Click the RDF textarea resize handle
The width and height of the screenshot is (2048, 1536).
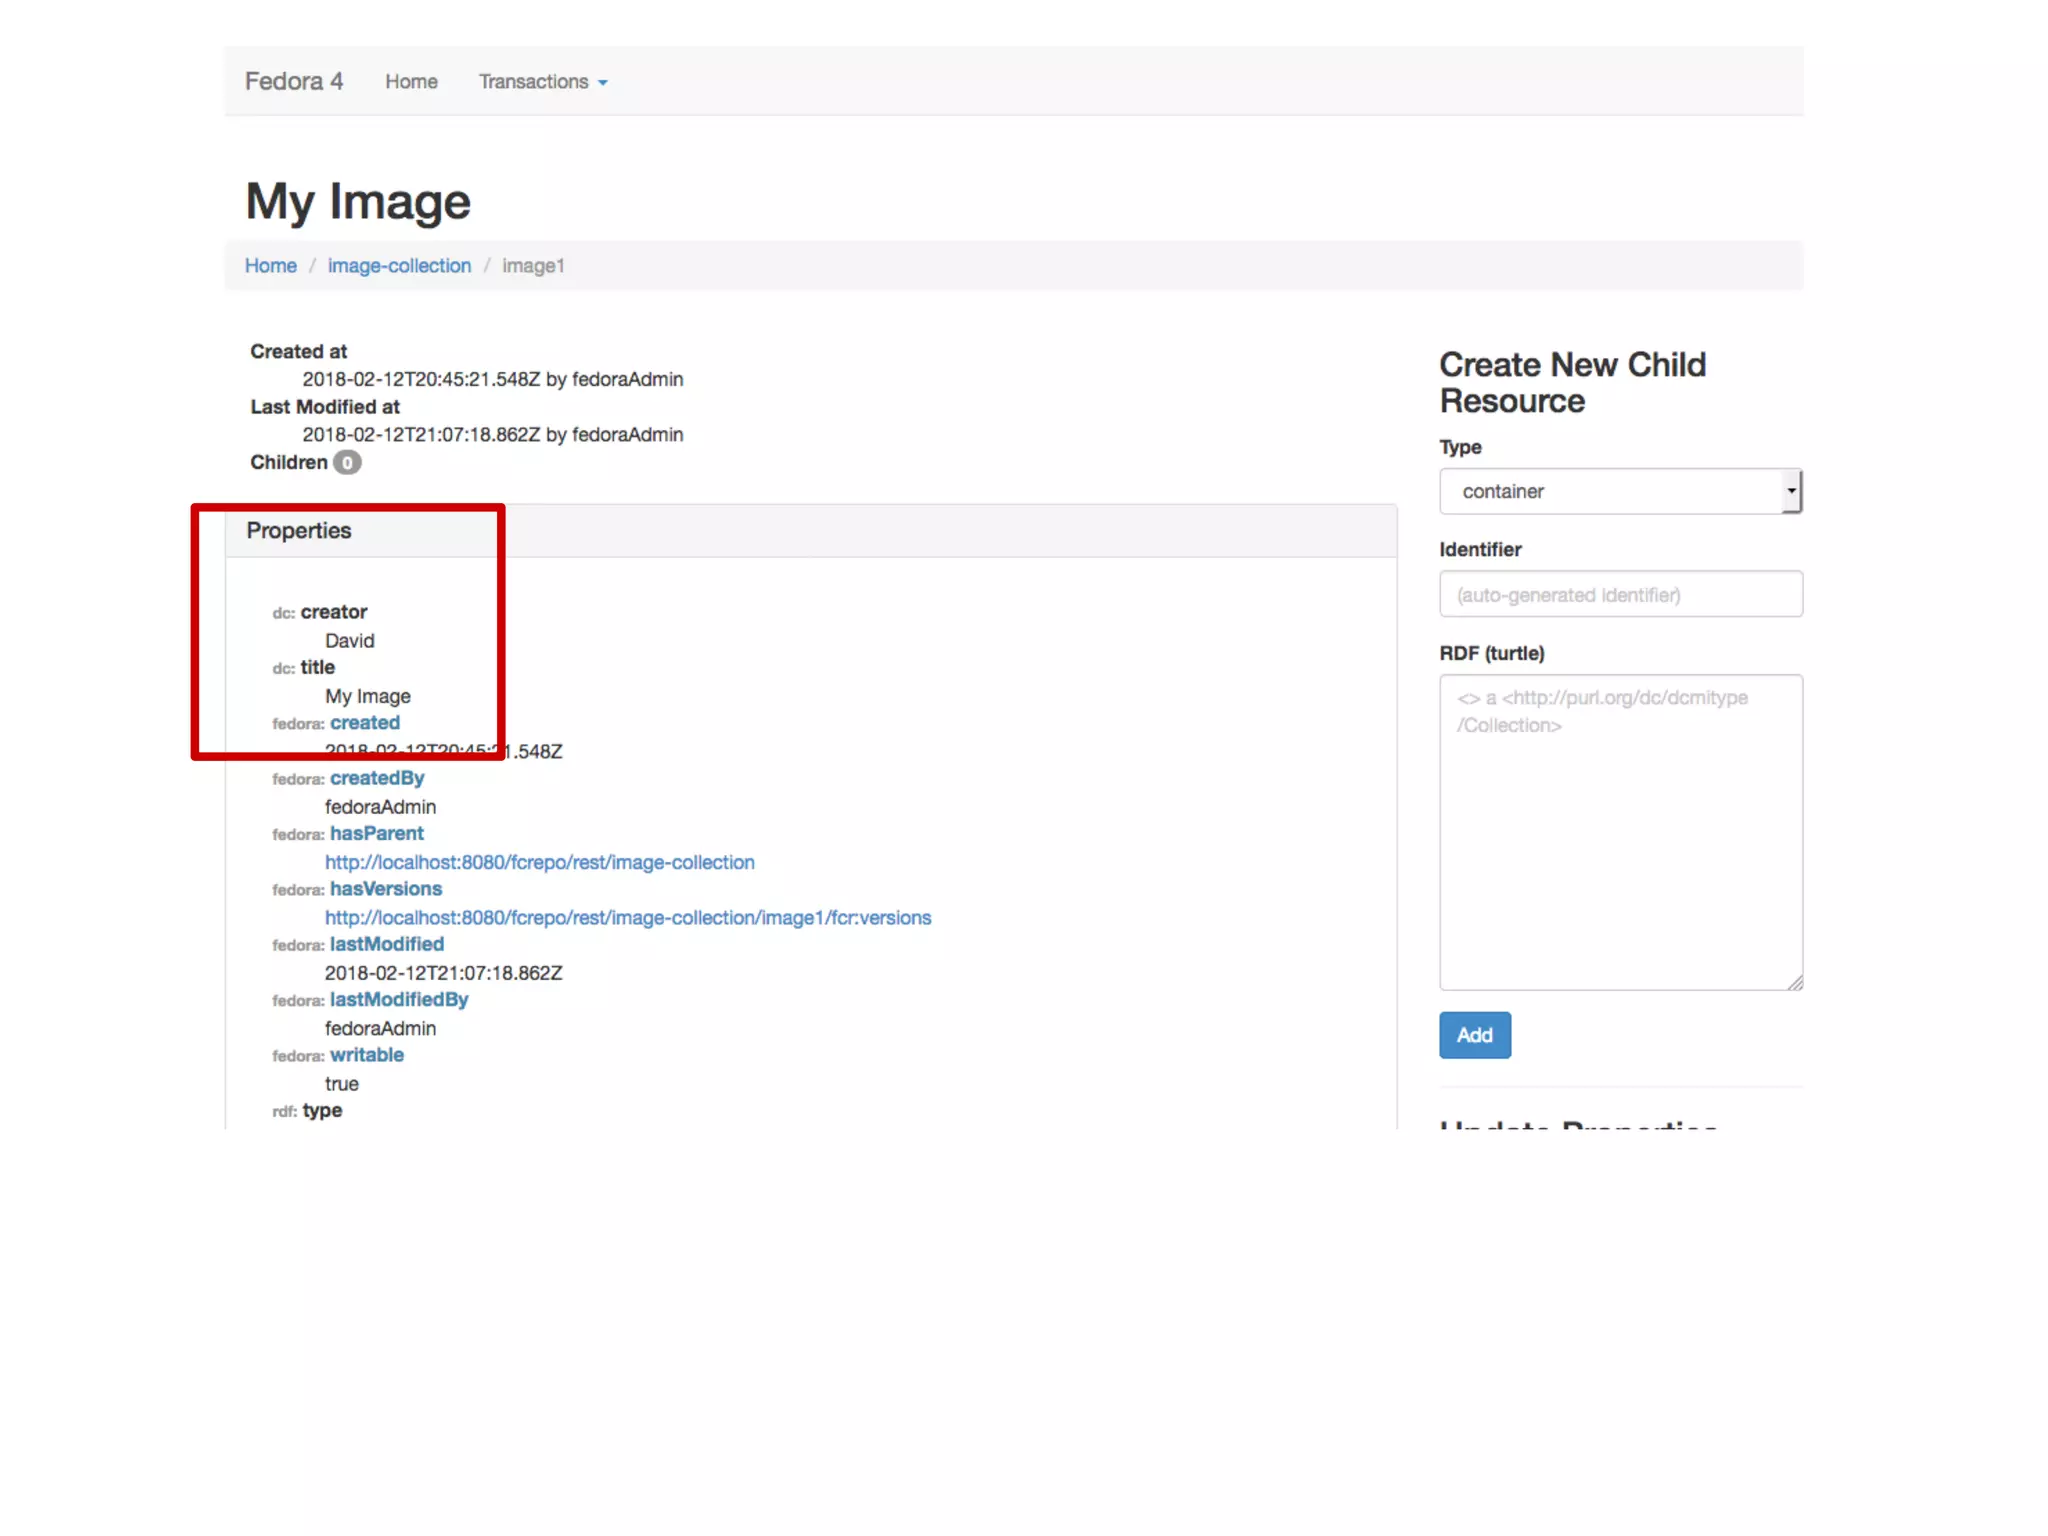tap(1795, 983)
